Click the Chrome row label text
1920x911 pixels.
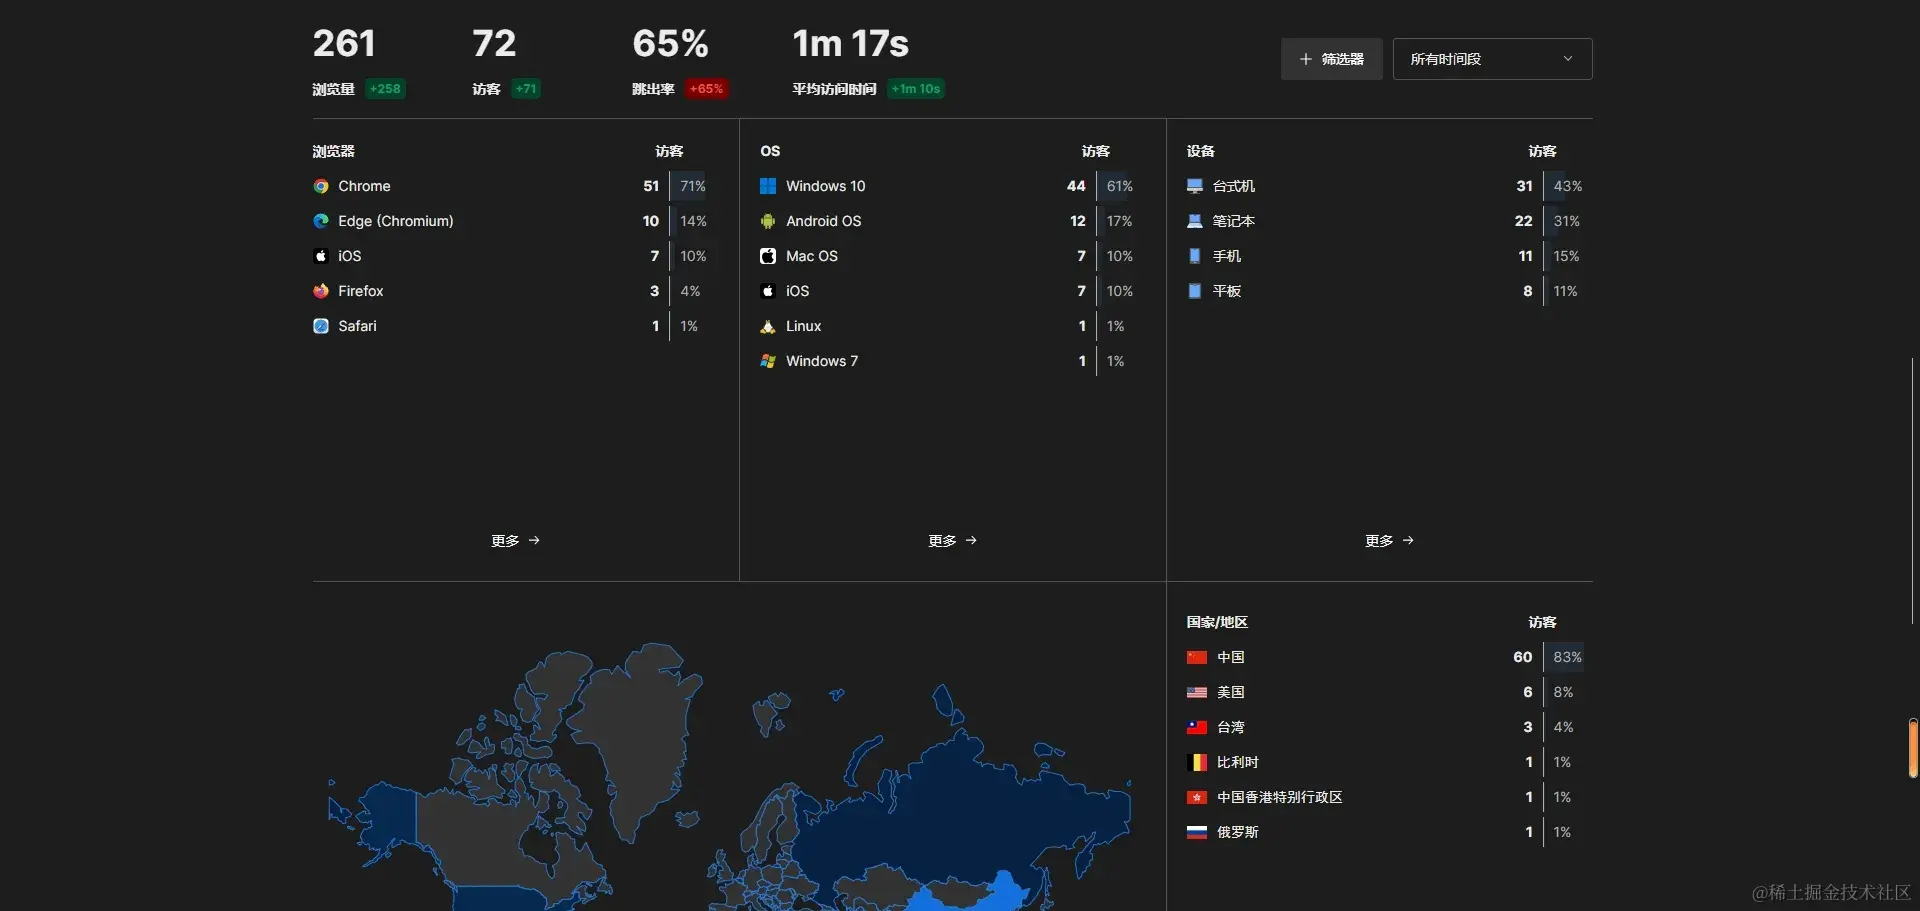point(364,186)
